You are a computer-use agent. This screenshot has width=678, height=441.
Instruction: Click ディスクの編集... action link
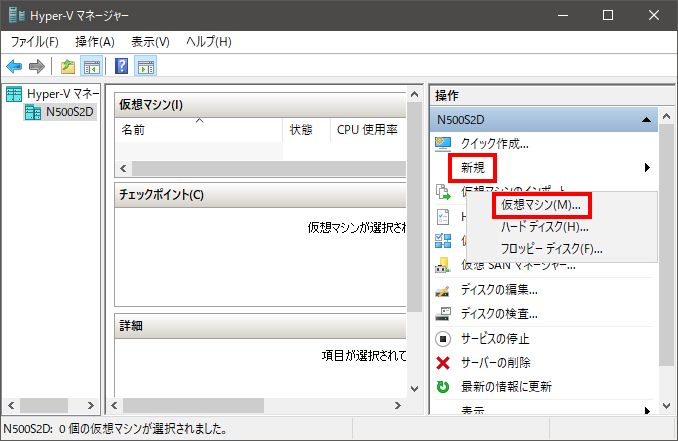pyautogui.click(x=499, y=290)
